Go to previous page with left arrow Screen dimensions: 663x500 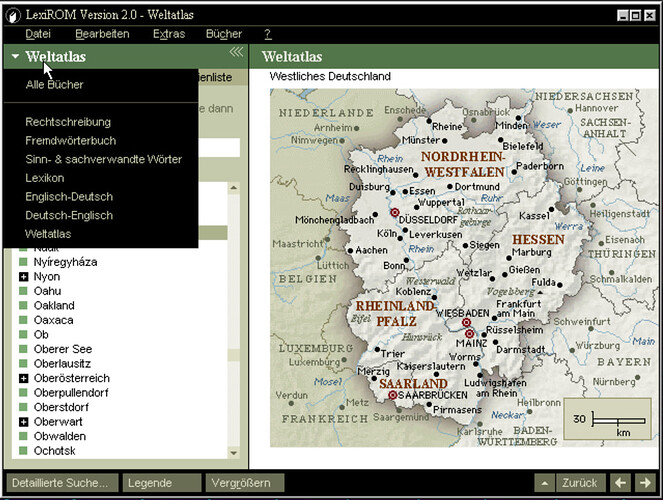click(620, 483)
